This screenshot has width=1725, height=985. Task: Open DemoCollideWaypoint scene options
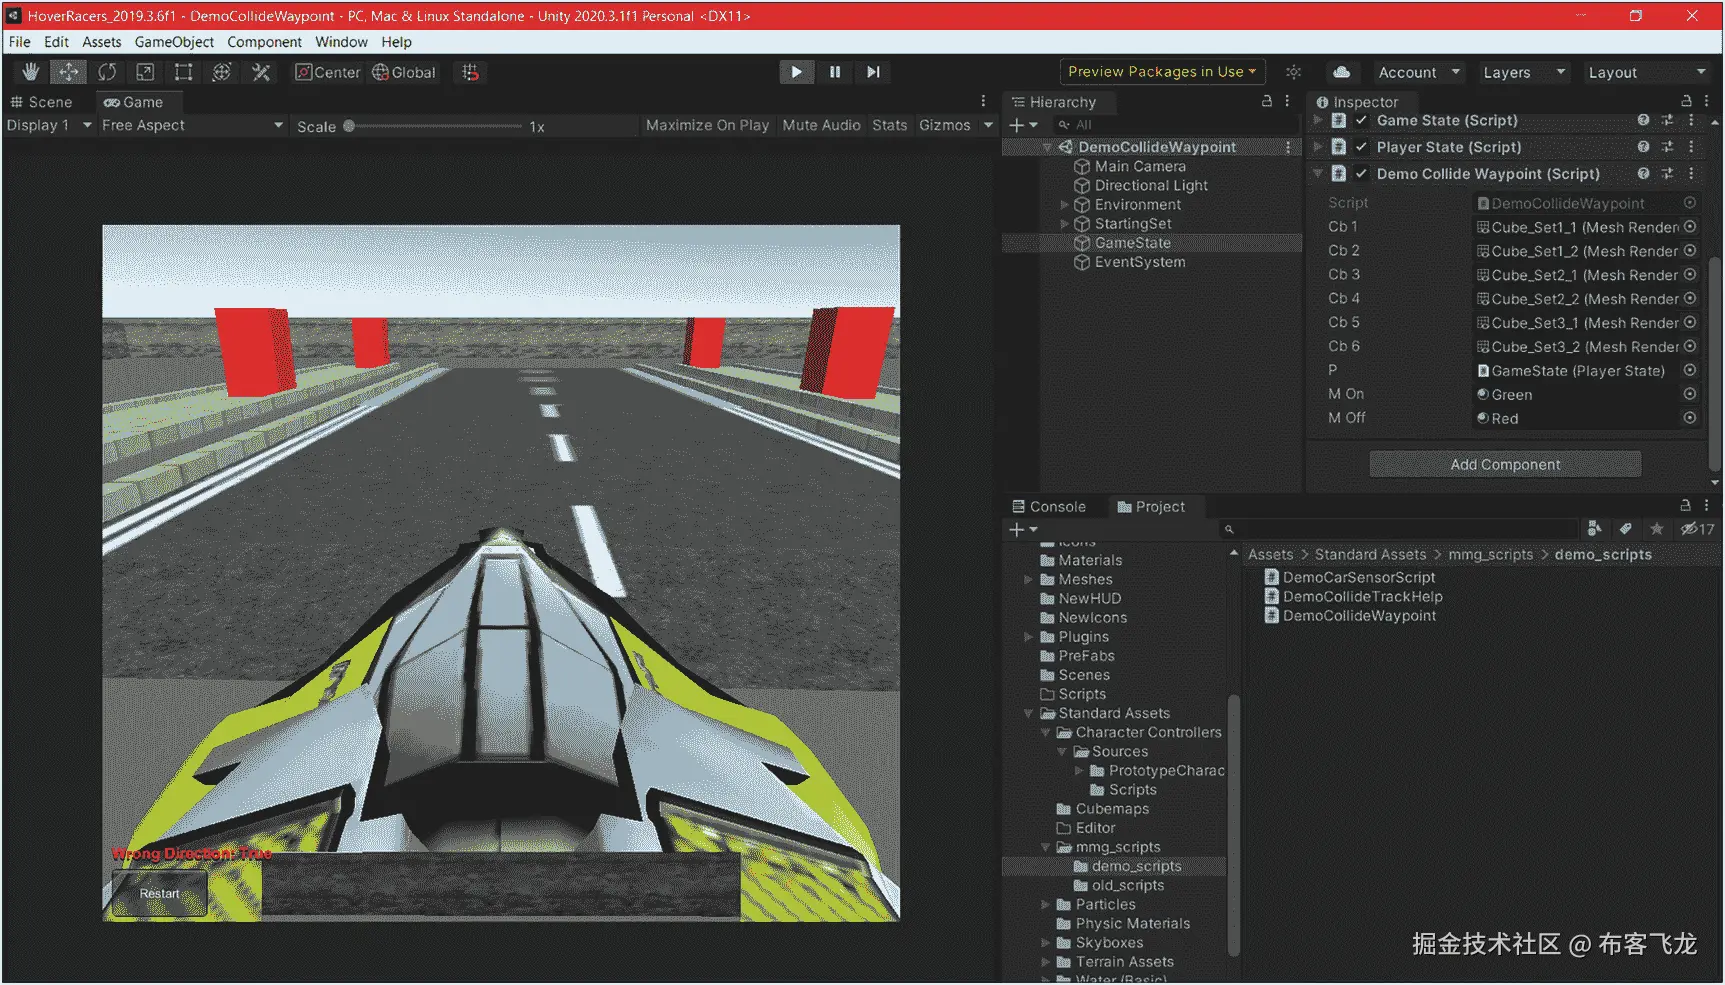(1288, 147)
